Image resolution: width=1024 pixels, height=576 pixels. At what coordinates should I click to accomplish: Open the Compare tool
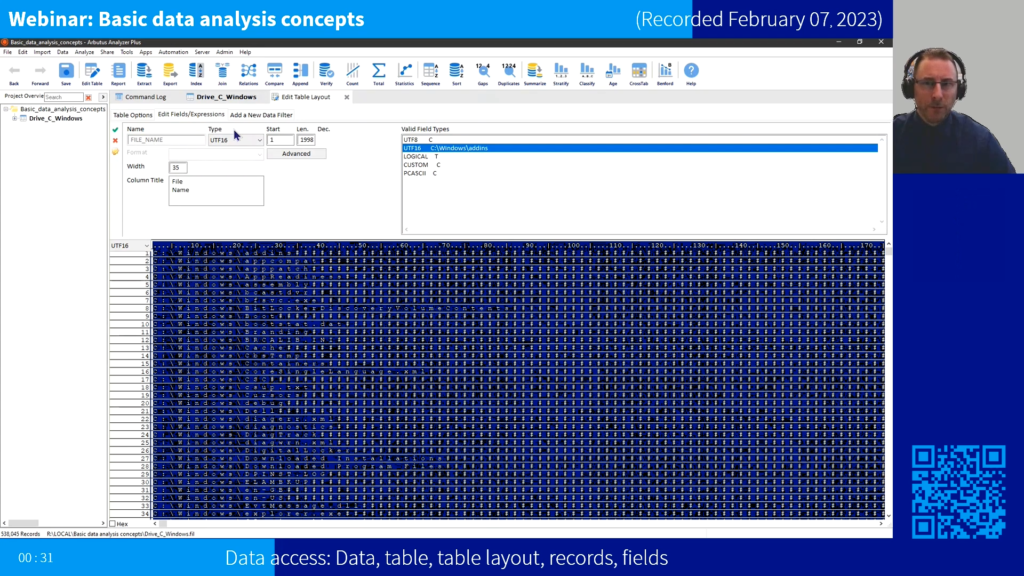[x=274, y=74]
